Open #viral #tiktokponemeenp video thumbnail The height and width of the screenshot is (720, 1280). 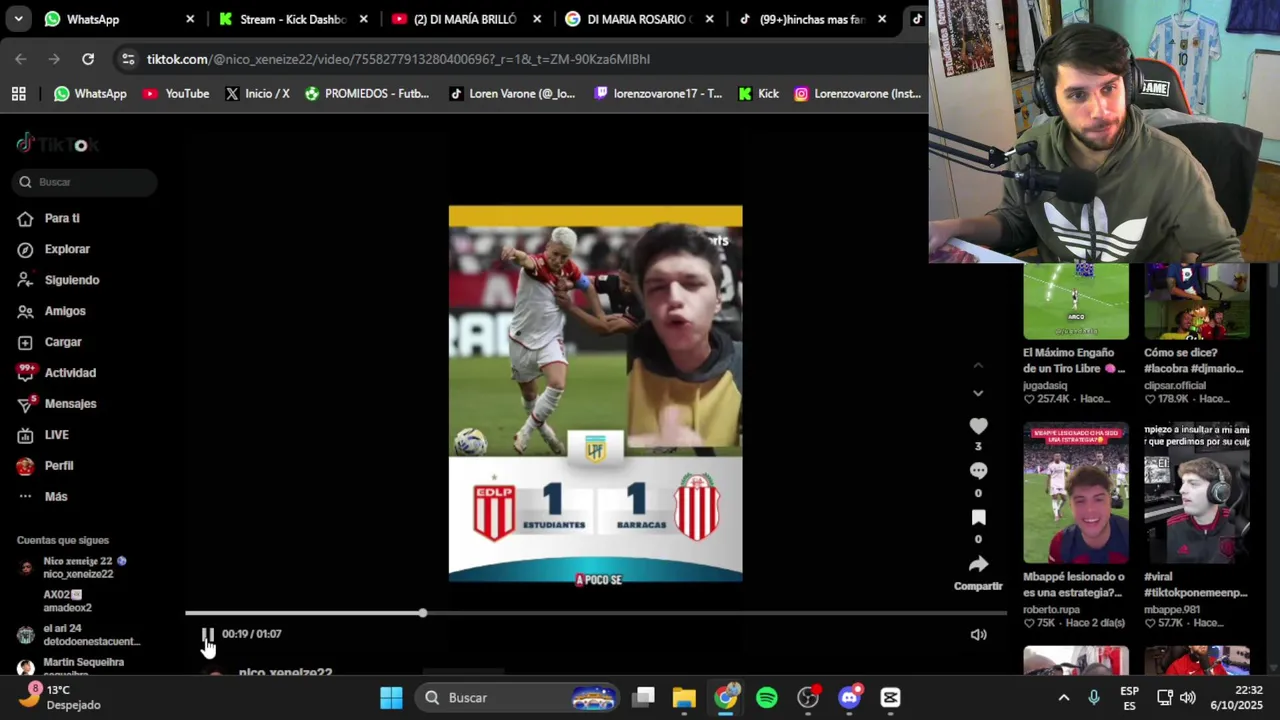[1197, 494]
